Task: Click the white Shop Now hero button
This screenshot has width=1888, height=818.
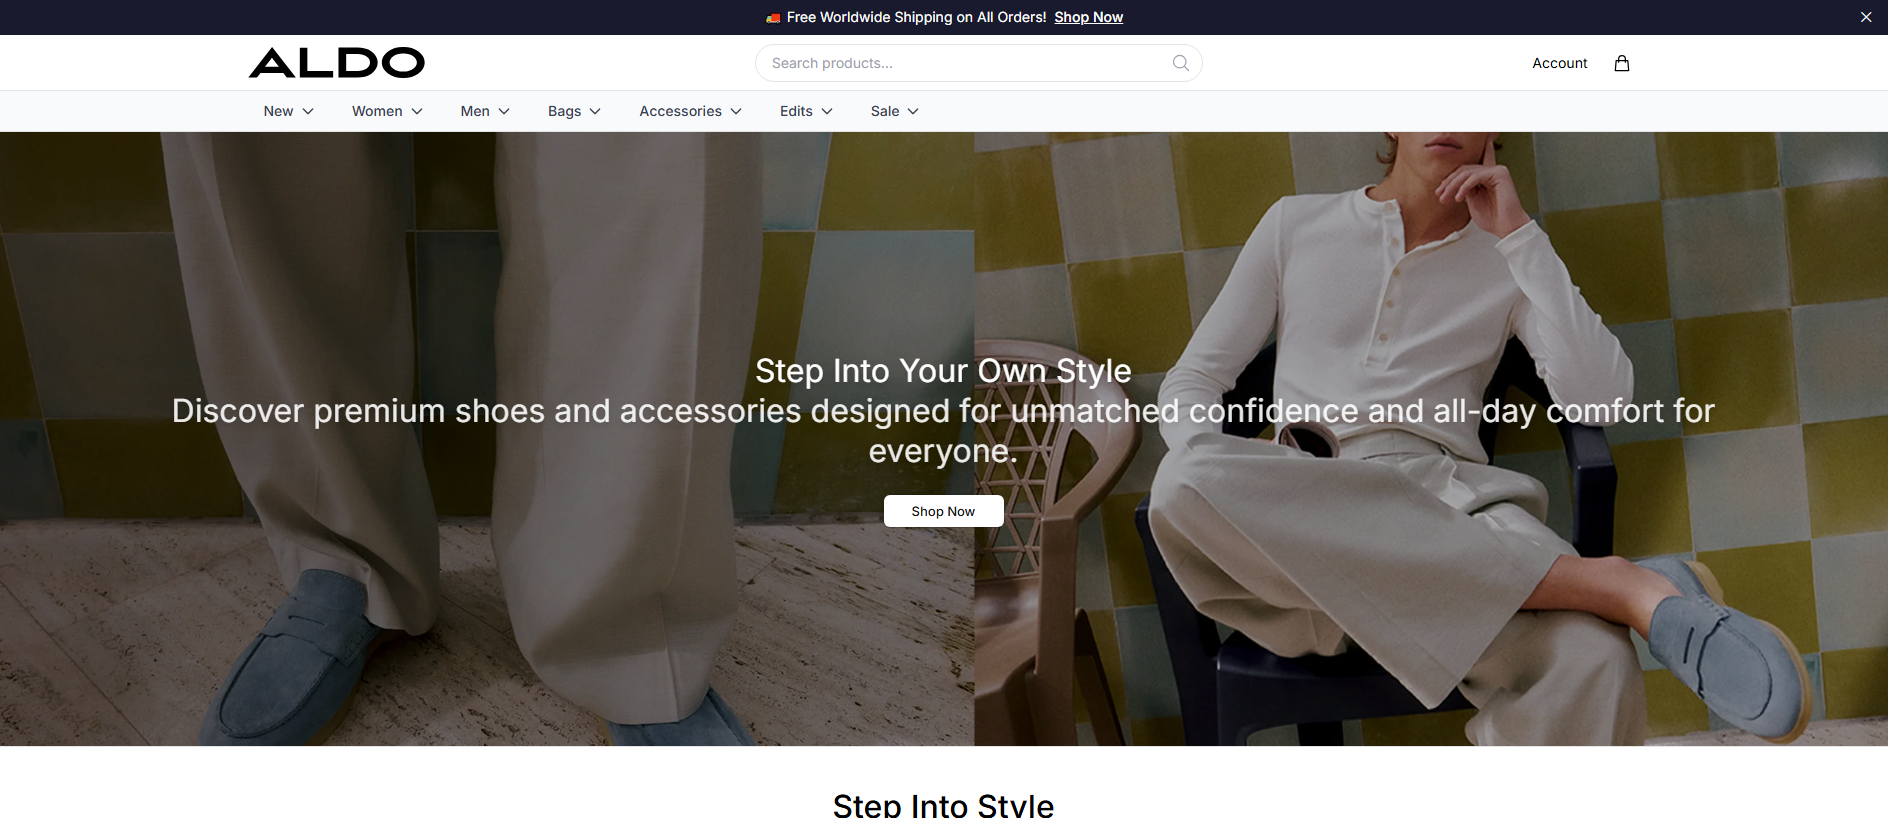Action: (943, 511)
